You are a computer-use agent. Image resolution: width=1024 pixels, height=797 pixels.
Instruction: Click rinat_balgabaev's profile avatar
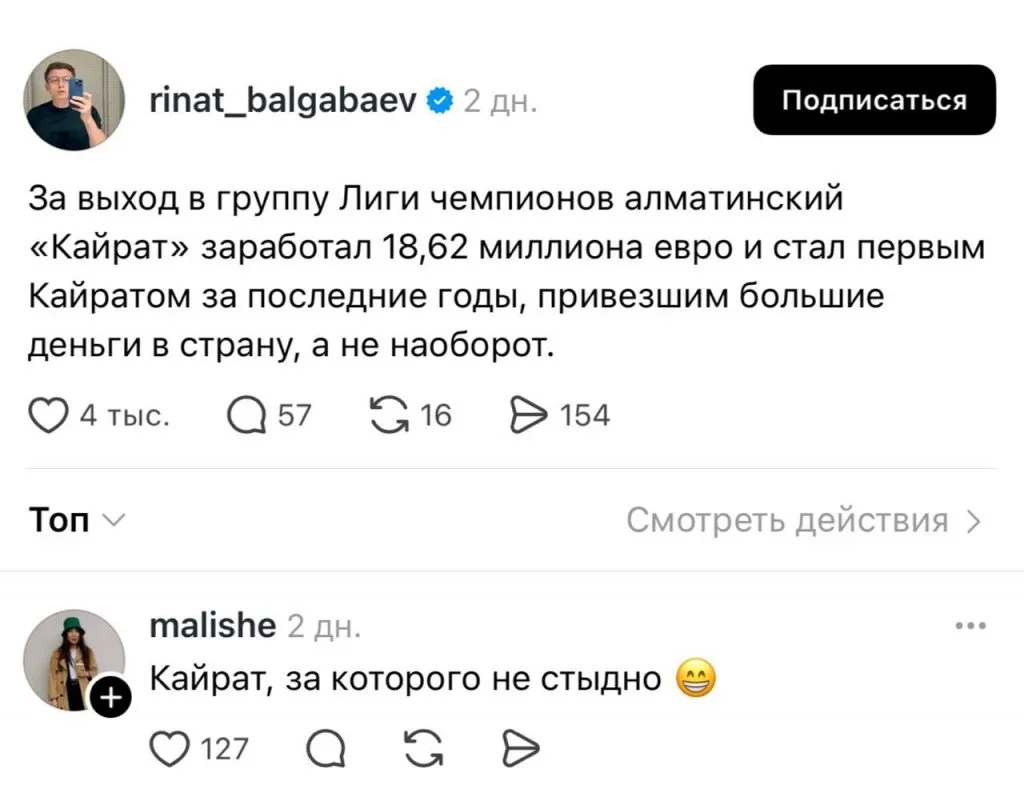coord(75,100)
